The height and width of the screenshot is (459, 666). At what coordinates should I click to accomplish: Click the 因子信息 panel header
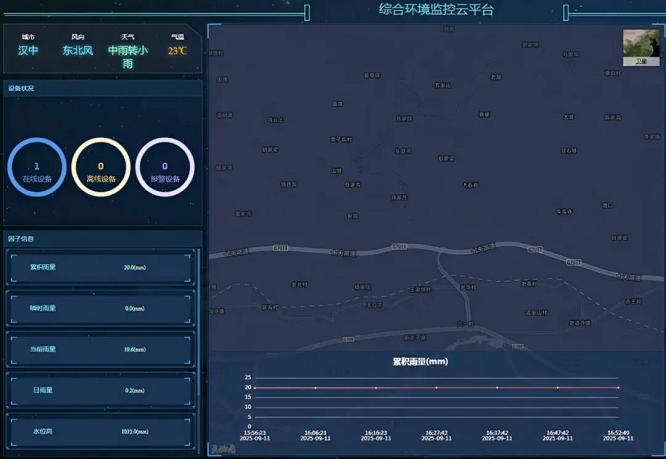point(22,239)
